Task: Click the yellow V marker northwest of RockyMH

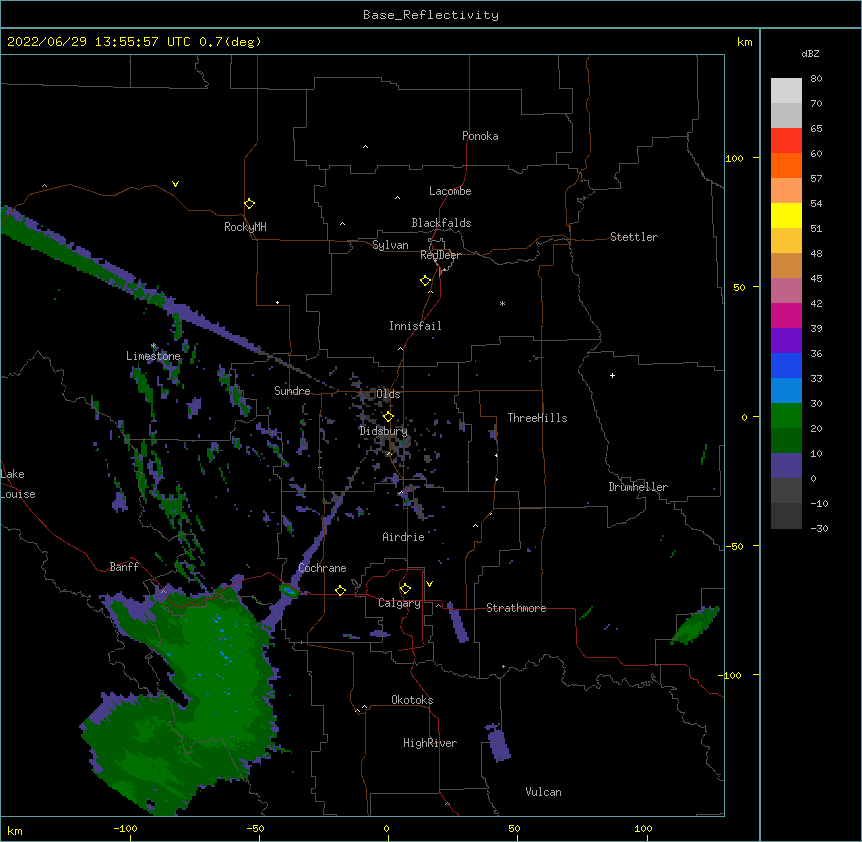Action: pos(175,184)
